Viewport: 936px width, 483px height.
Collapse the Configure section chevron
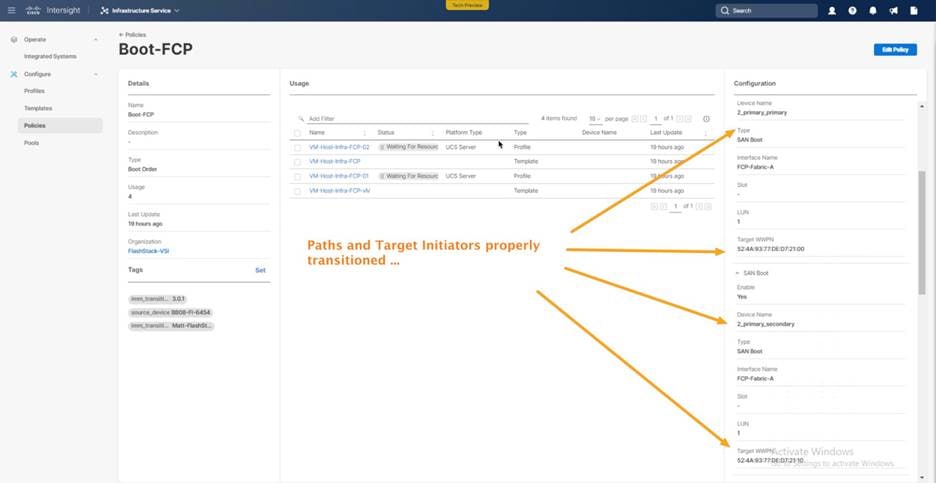click(96, 74)
